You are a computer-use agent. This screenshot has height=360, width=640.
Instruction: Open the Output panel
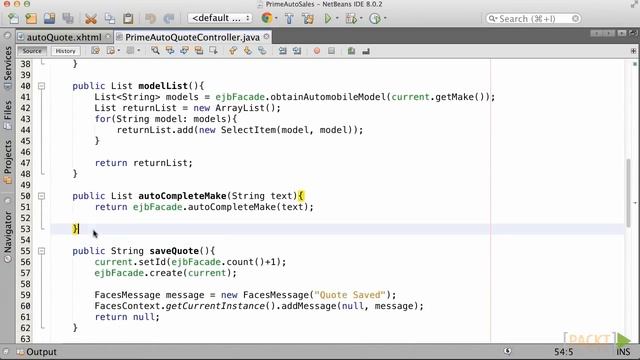point(37,352)
